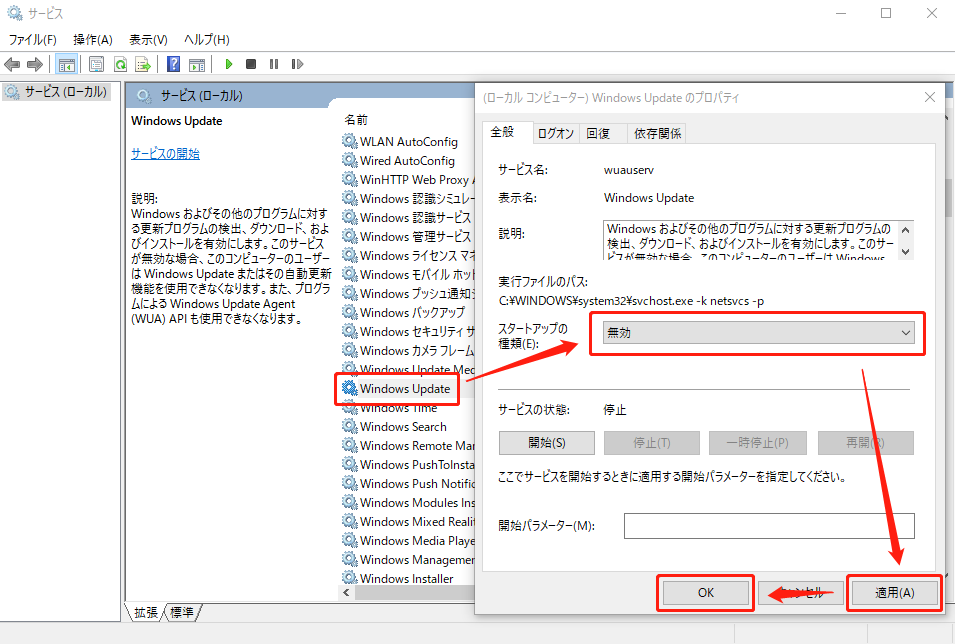Click the サービスの開始 link

tap(165, 154)
